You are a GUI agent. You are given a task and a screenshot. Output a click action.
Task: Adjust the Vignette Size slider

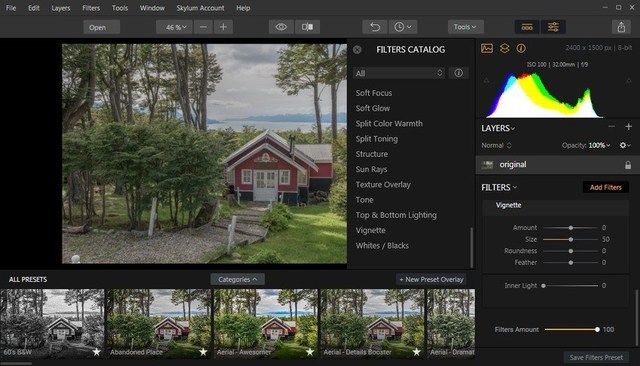click(571, 239)
